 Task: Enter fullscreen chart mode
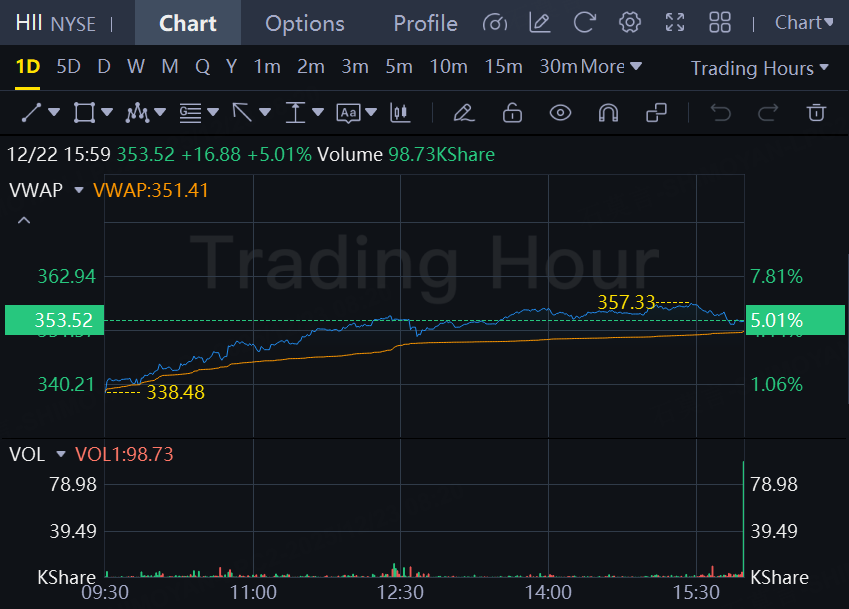[675, 23]
